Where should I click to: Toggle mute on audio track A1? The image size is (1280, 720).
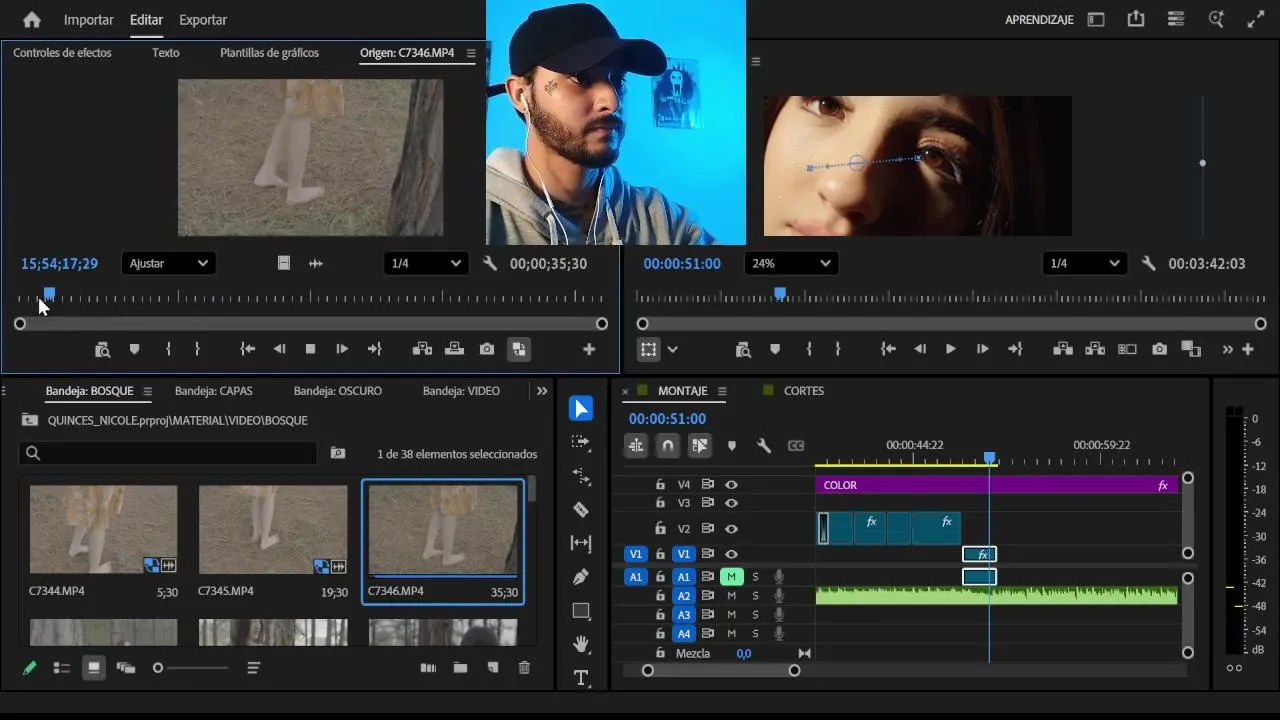731,577
